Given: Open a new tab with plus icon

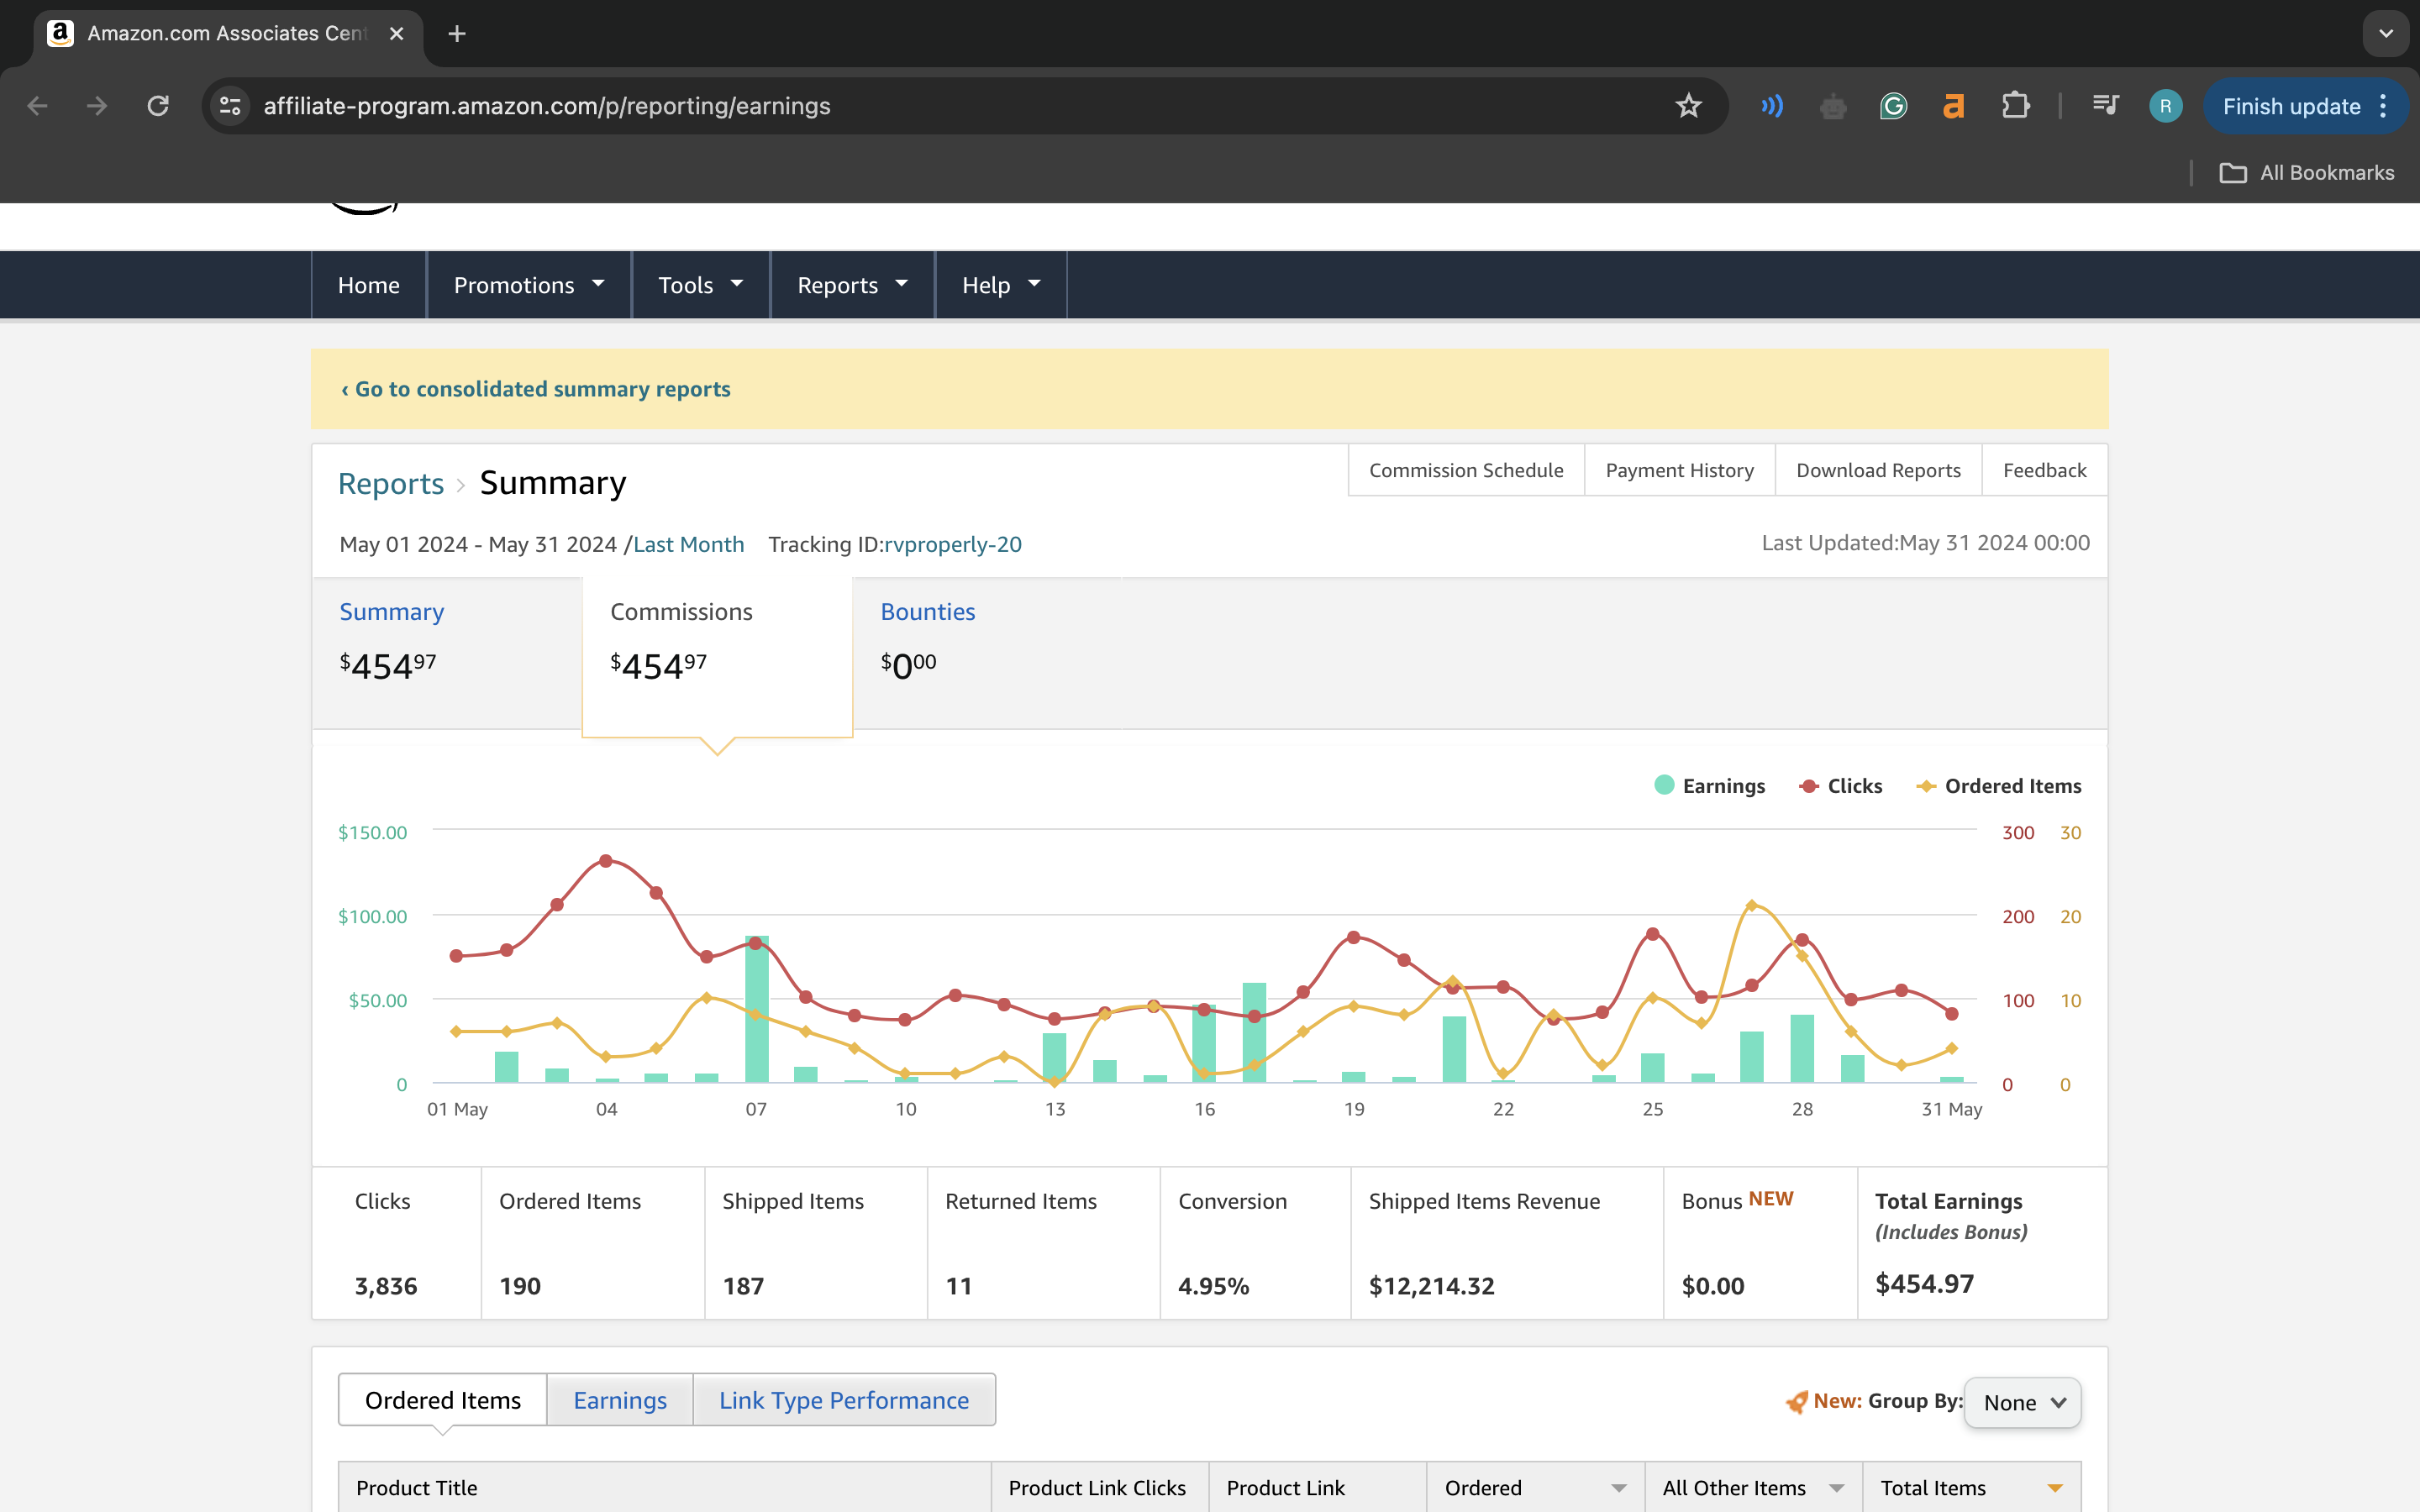Looking at the screenshot, I should [457, 34].
